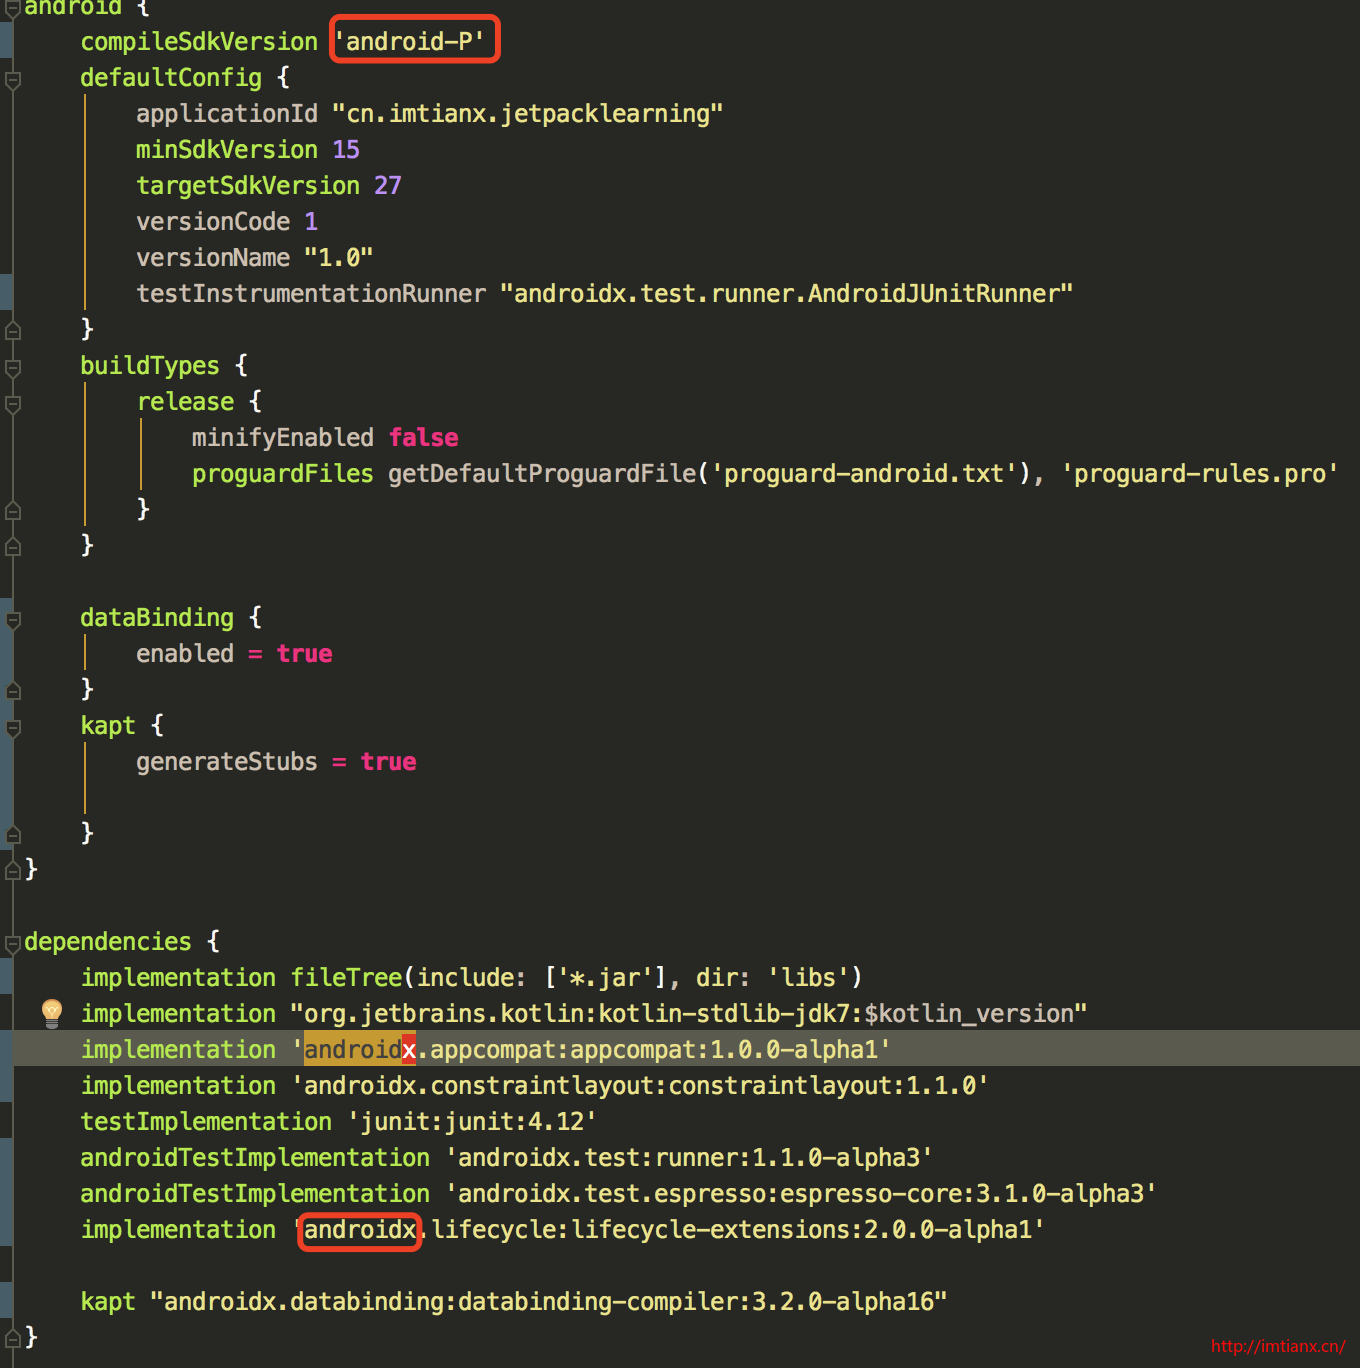Collapse the buildTypes block fold marker

pyautogui.click(x=13, y=367)
